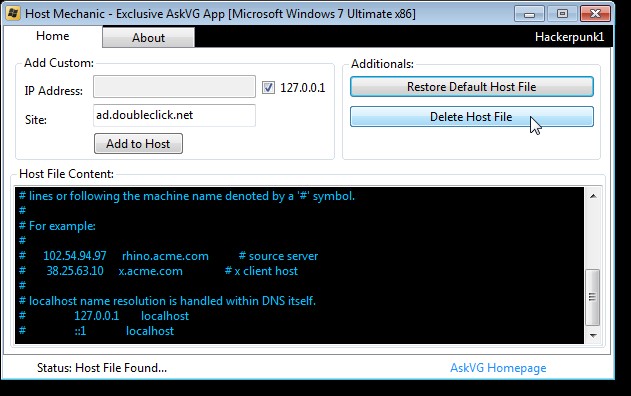
Task: Open the About tab
Action: 148,38
